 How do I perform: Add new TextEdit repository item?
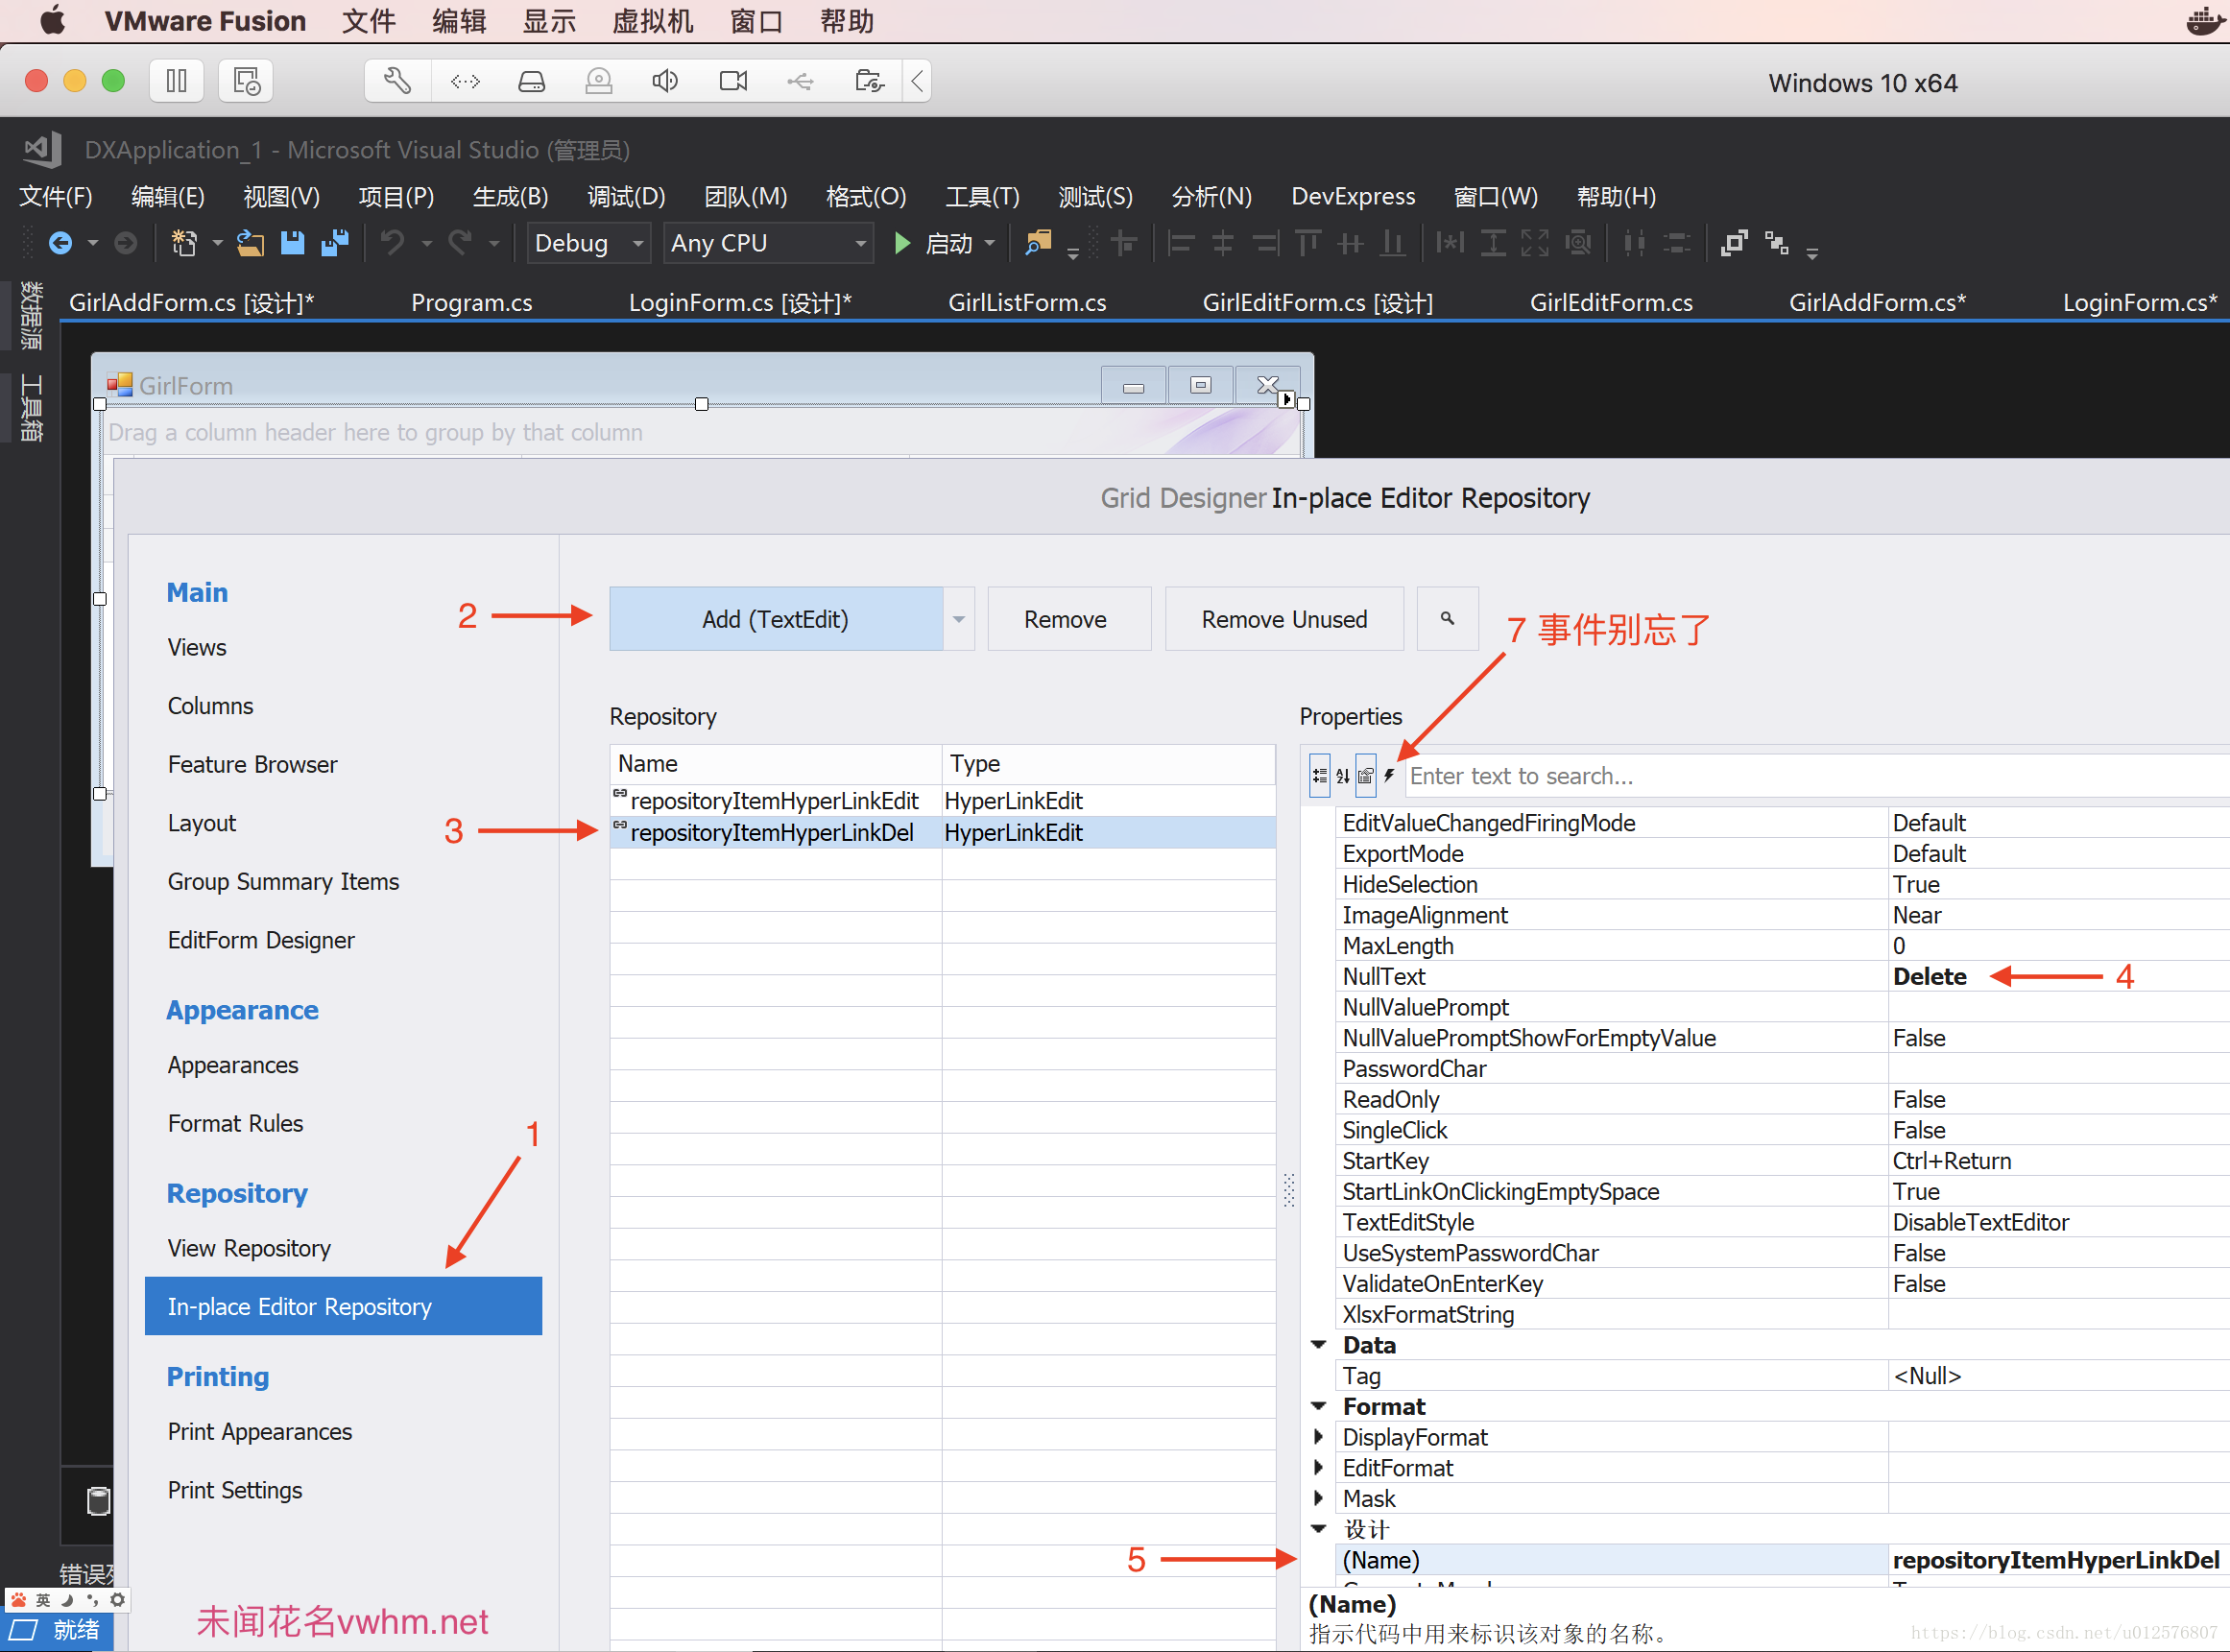[778, 619]
